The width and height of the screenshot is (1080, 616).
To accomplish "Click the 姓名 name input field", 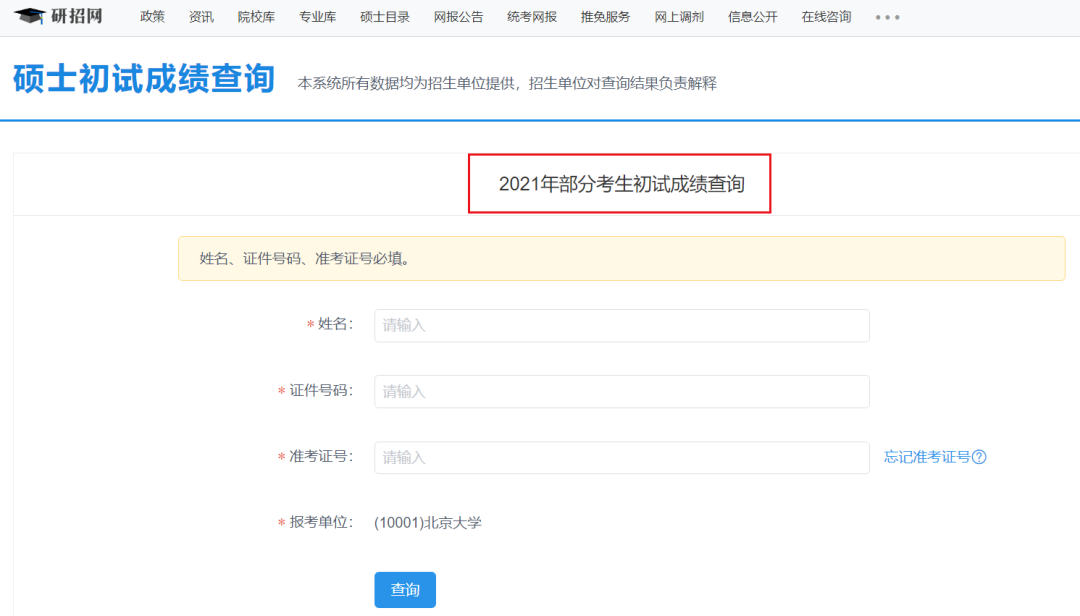I will tap(620, 325).
